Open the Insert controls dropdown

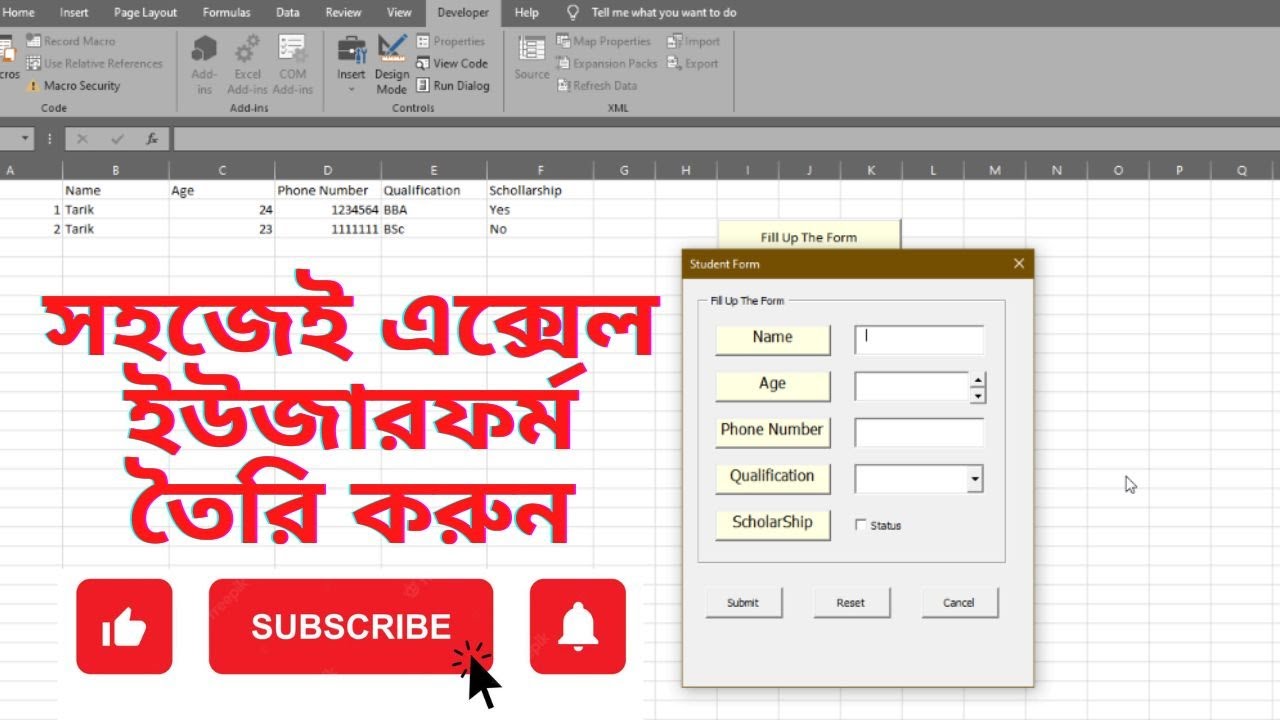point(351,64)
